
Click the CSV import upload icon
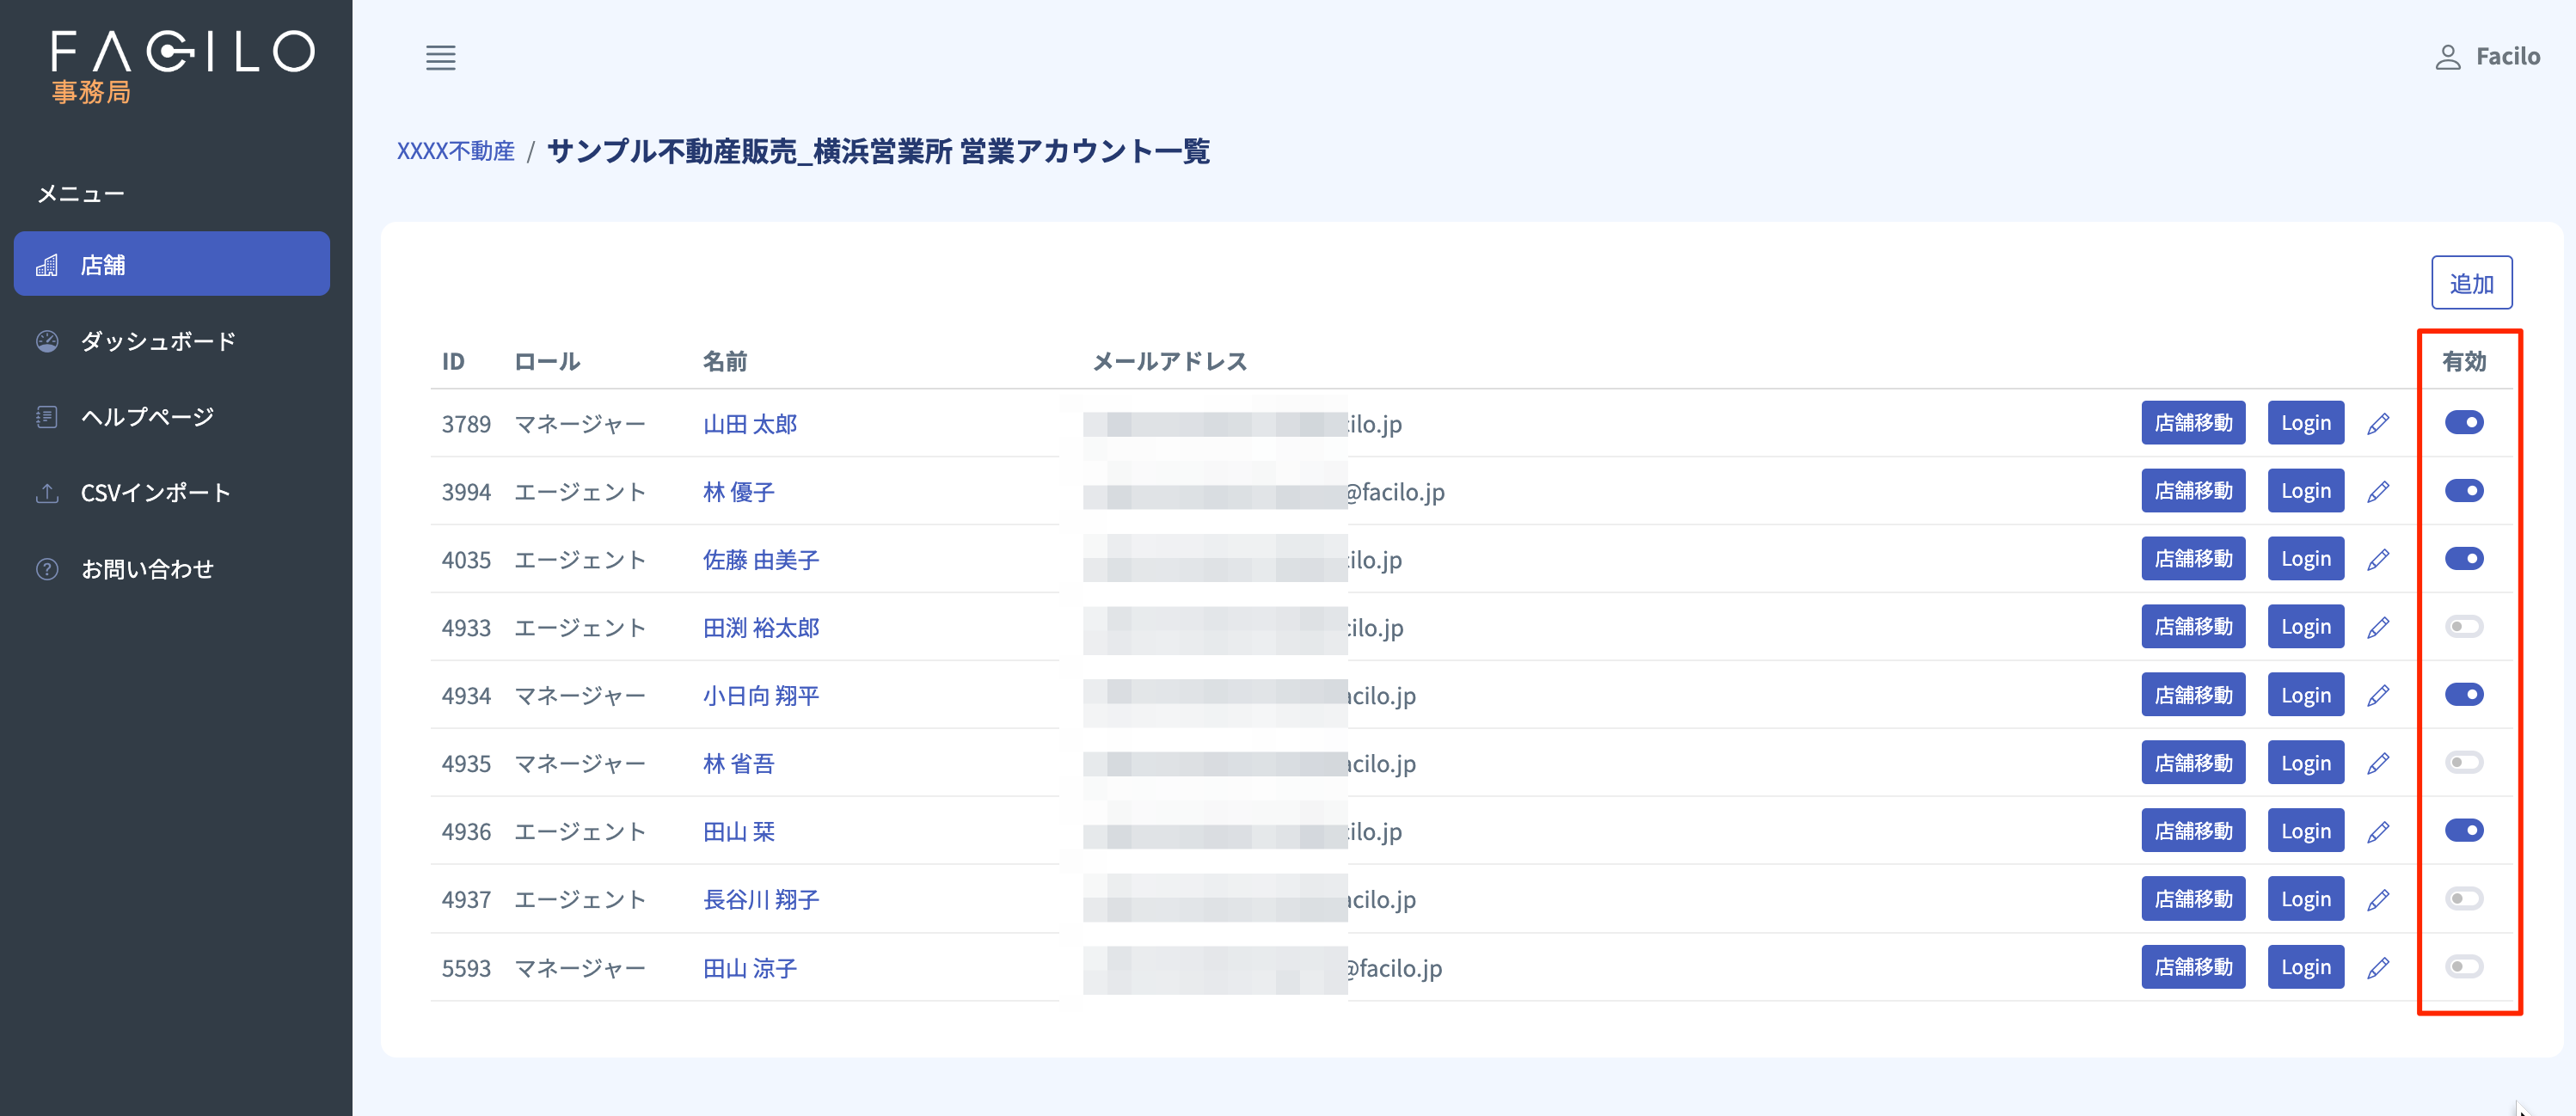click(47, 493)
